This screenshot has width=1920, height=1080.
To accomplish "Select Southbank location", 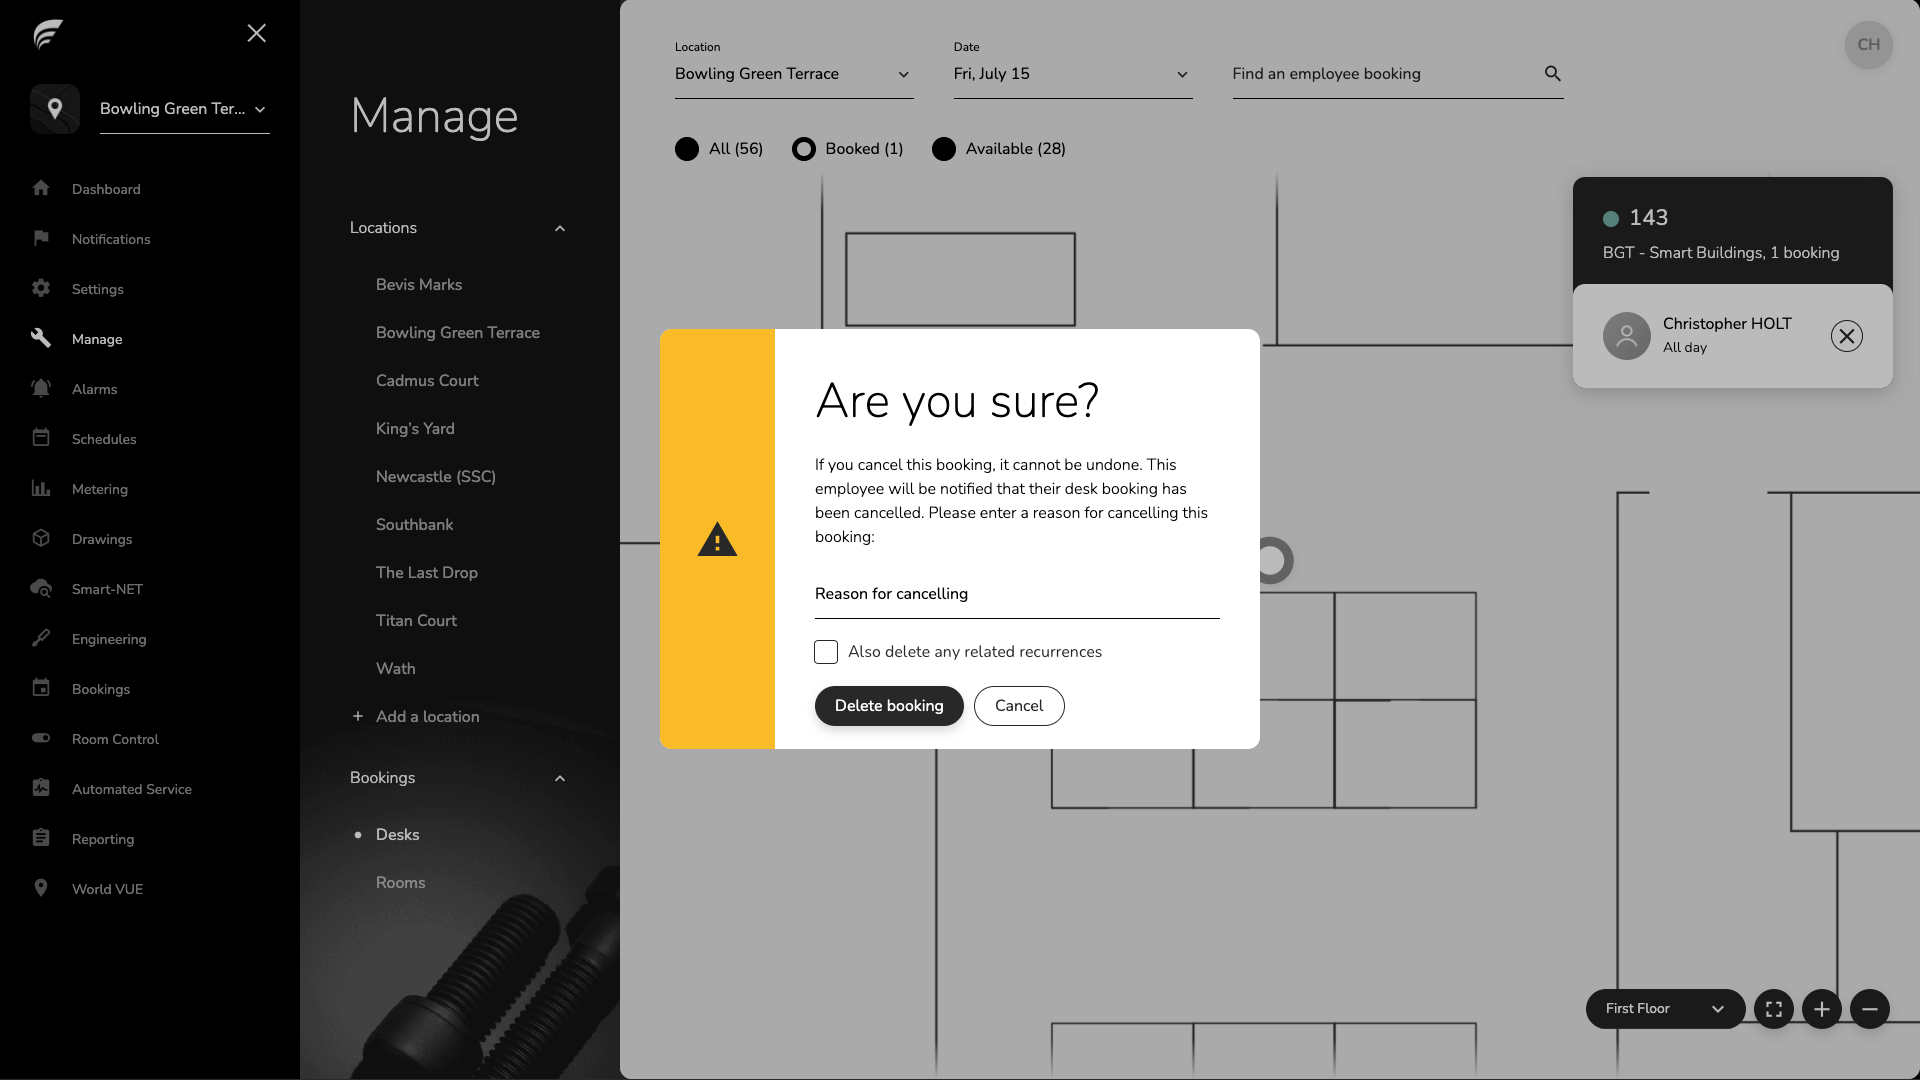I will tap(414, 525).
